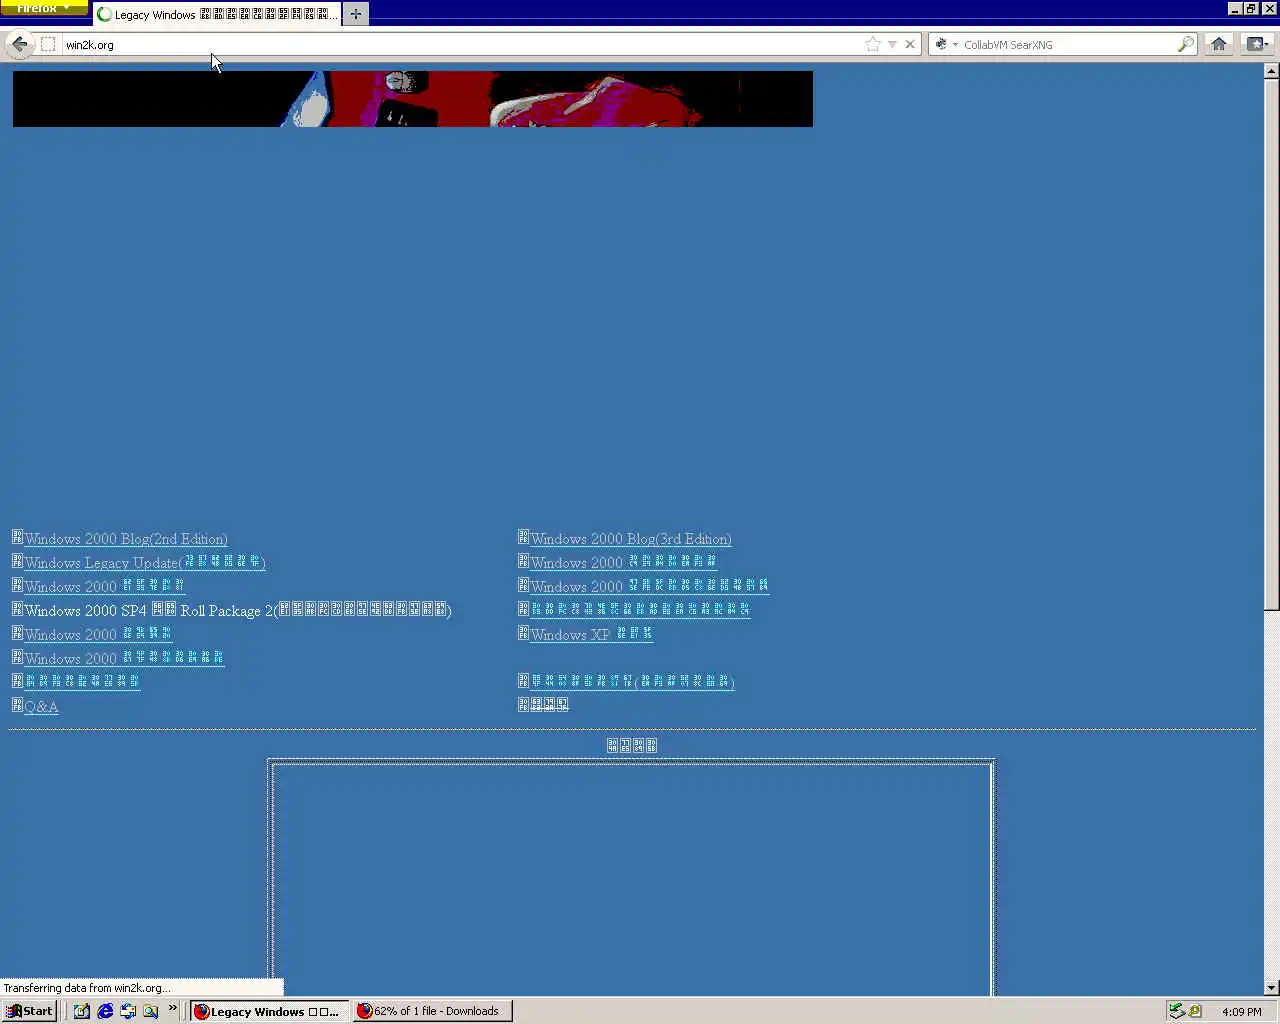
Task: Open the orange Firefox menu button
Action: click(44, 7)
